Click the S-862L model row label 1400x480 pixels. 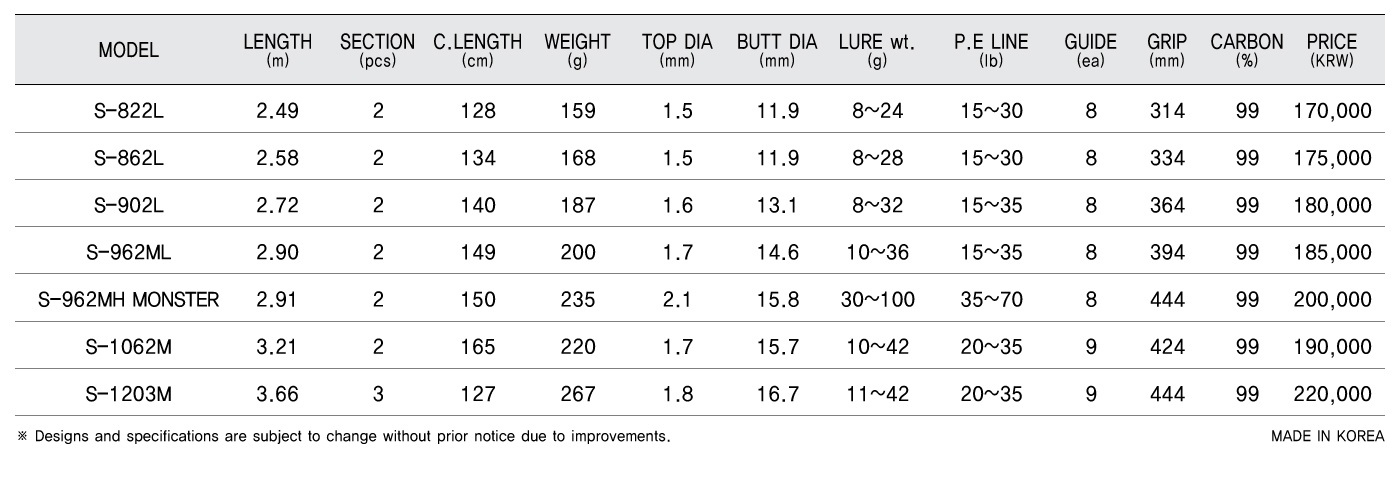coord(128,158)
